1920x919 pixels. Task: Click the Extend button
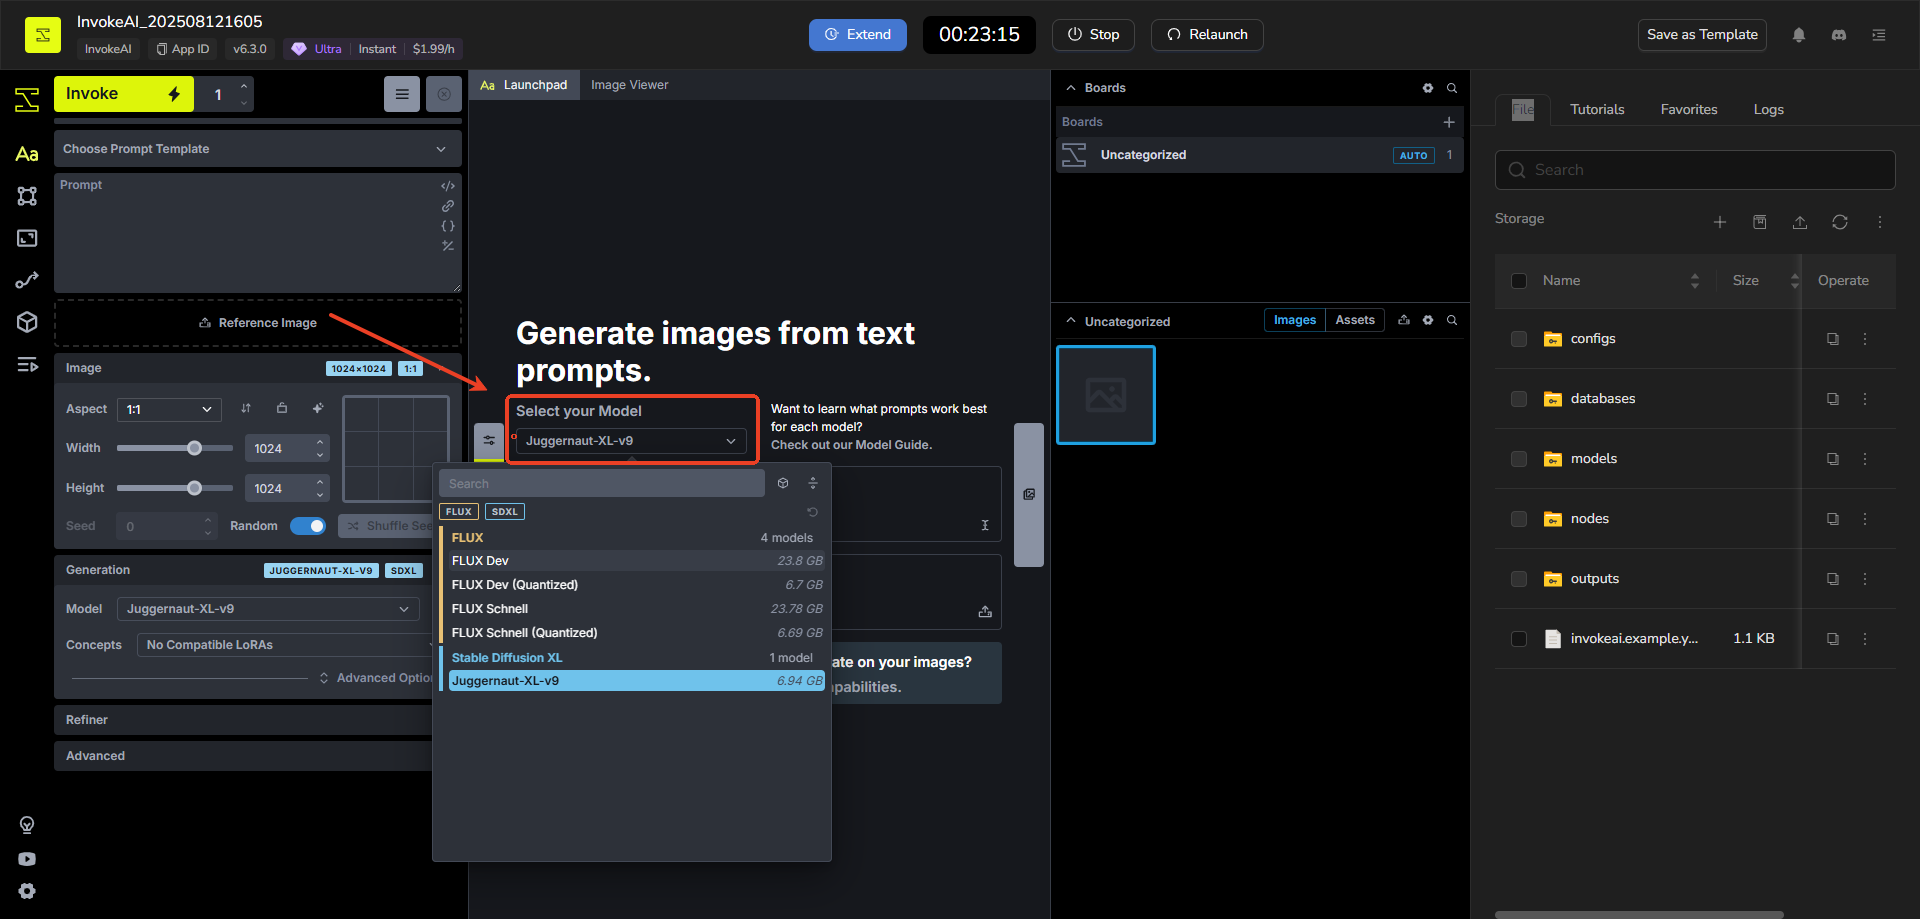[x=858, y=35]
